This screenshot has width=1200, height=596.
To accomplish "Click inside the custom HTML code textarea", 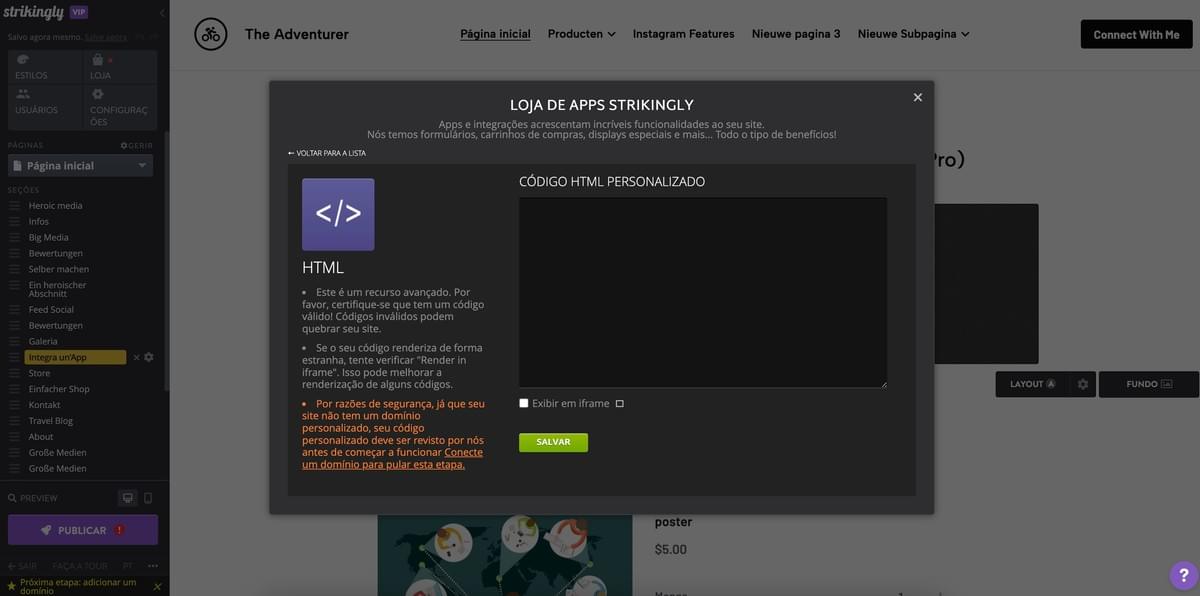I will tap(703, 292).
